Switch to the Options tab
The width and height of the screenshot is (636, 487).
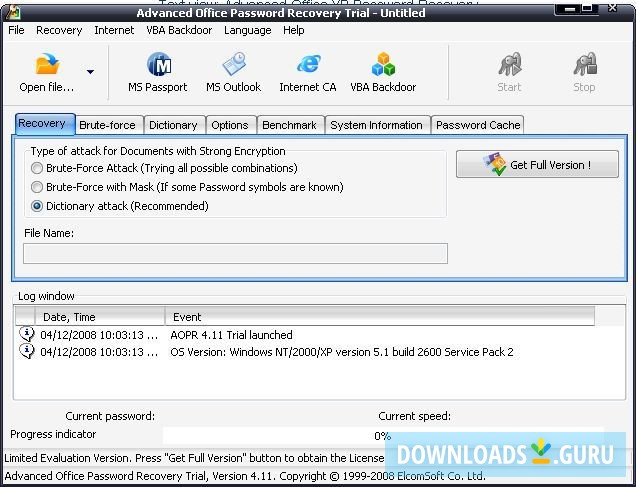click(x=231, y=125)
